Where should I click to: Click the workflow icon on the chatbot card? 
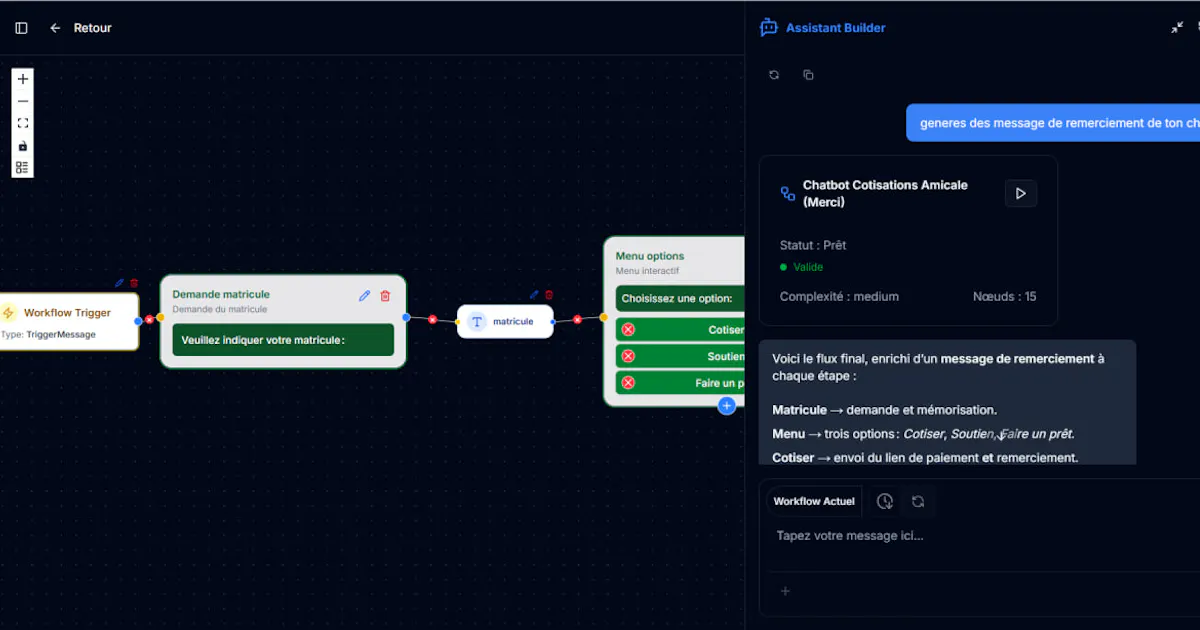coord(788,194)
